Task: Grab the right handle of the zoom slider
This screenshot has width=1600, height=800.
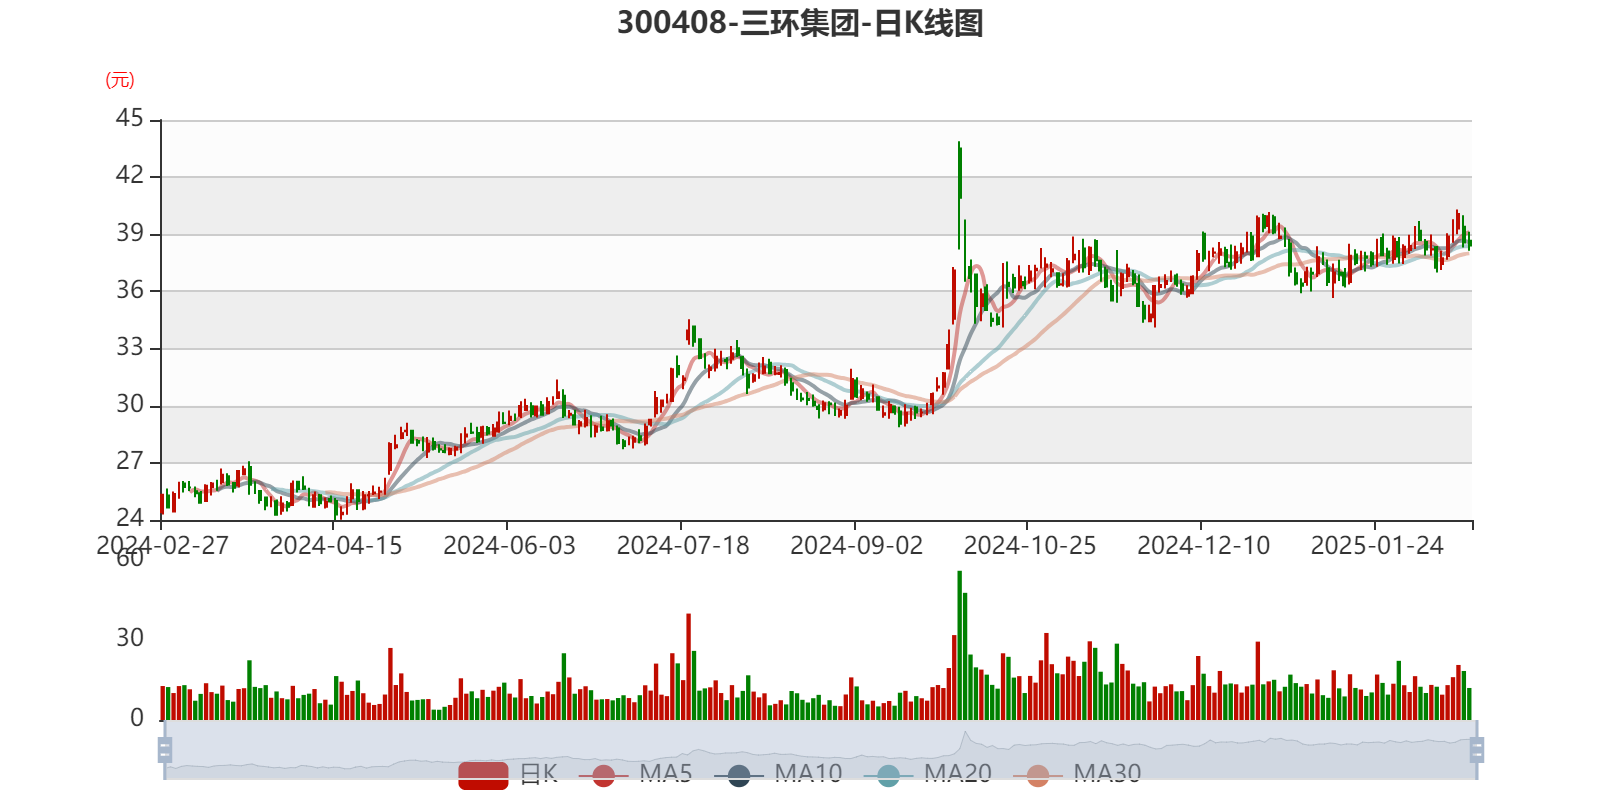Action: (x=1477, y=749)
